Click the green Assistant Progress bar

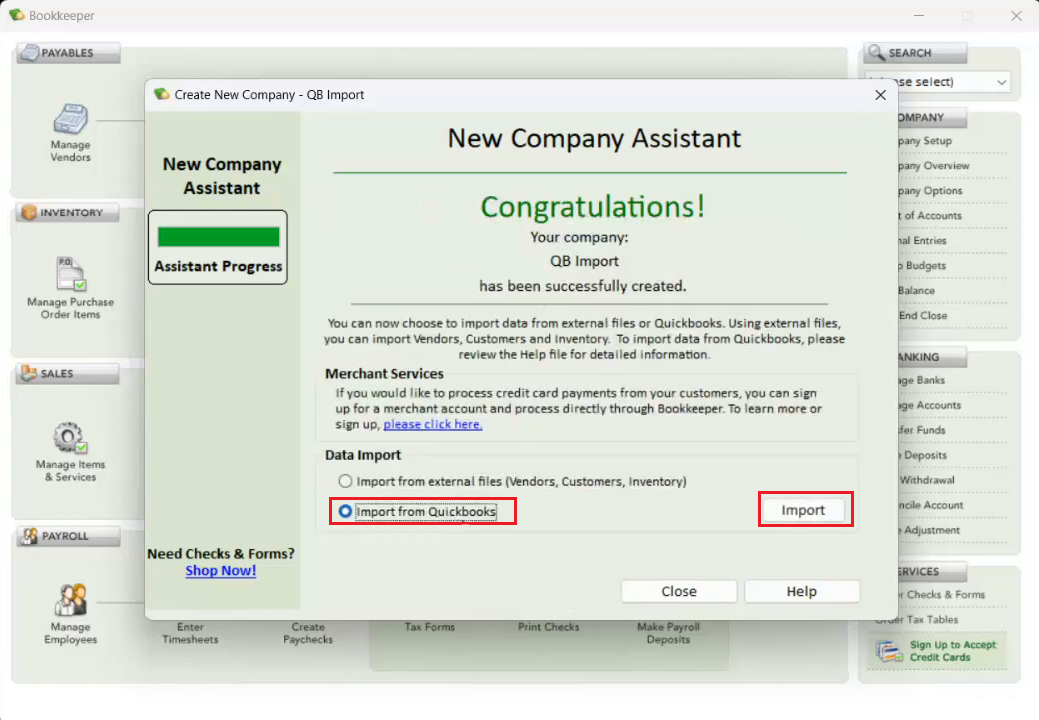(219, 237)
